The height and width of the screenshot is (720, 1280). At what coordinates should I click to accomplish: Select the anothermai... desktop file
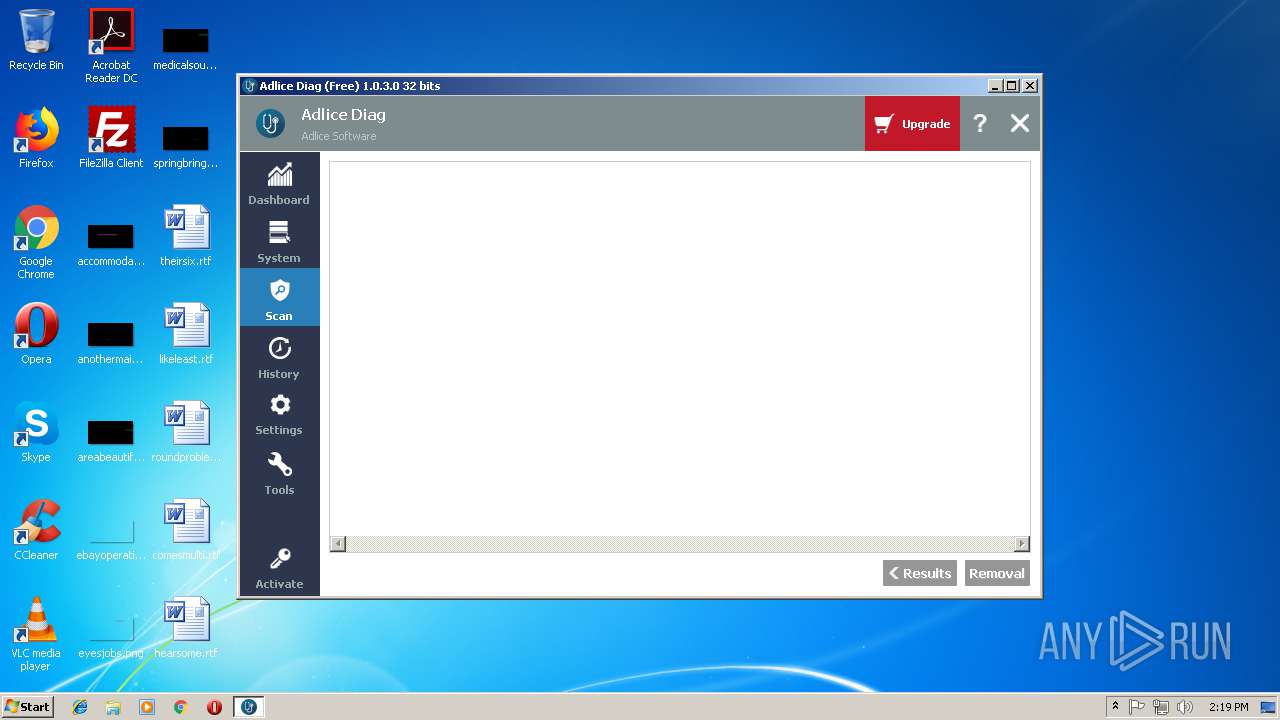click(111, 342)
